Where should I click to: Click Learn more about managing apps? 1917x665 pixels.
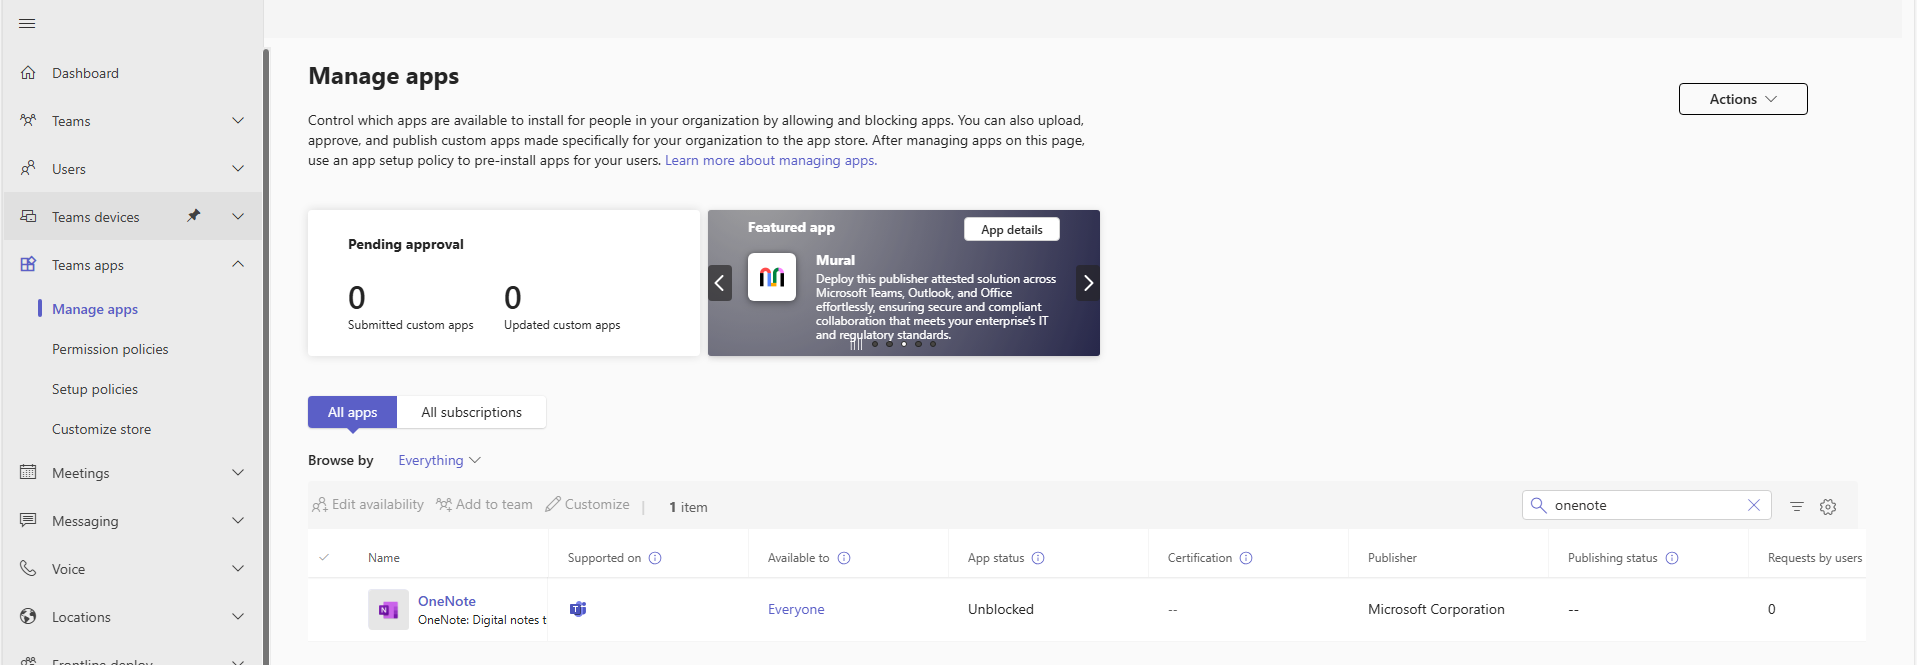click(771, 160)
